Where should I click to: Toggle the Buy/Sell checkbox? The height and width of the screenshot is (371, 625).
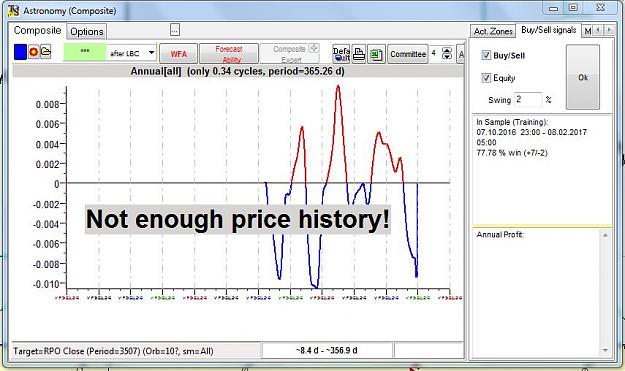pos(486,55)
